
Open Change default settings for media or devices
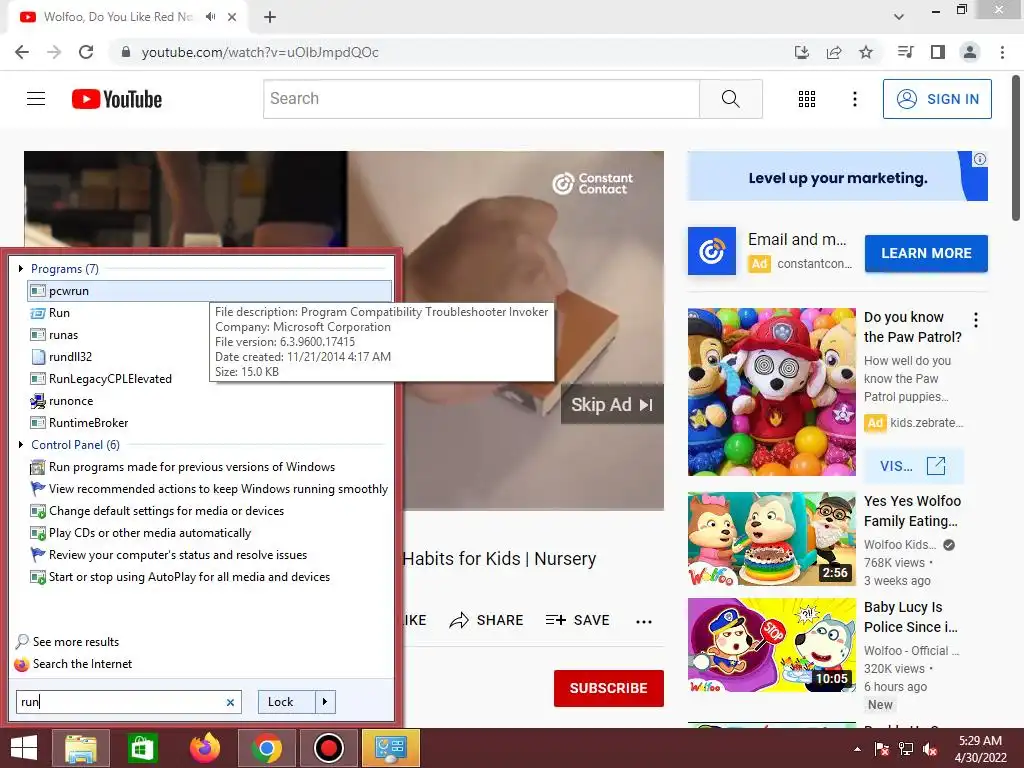[x=166, y=511]
